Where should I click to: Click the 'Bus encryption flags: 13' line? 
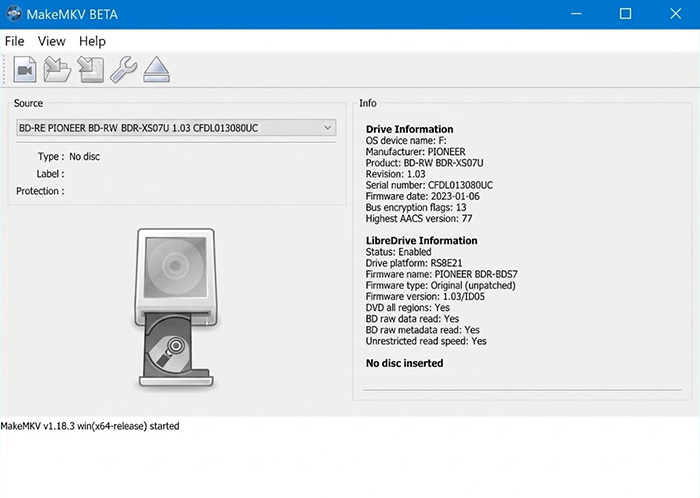(x=416, y=207)
